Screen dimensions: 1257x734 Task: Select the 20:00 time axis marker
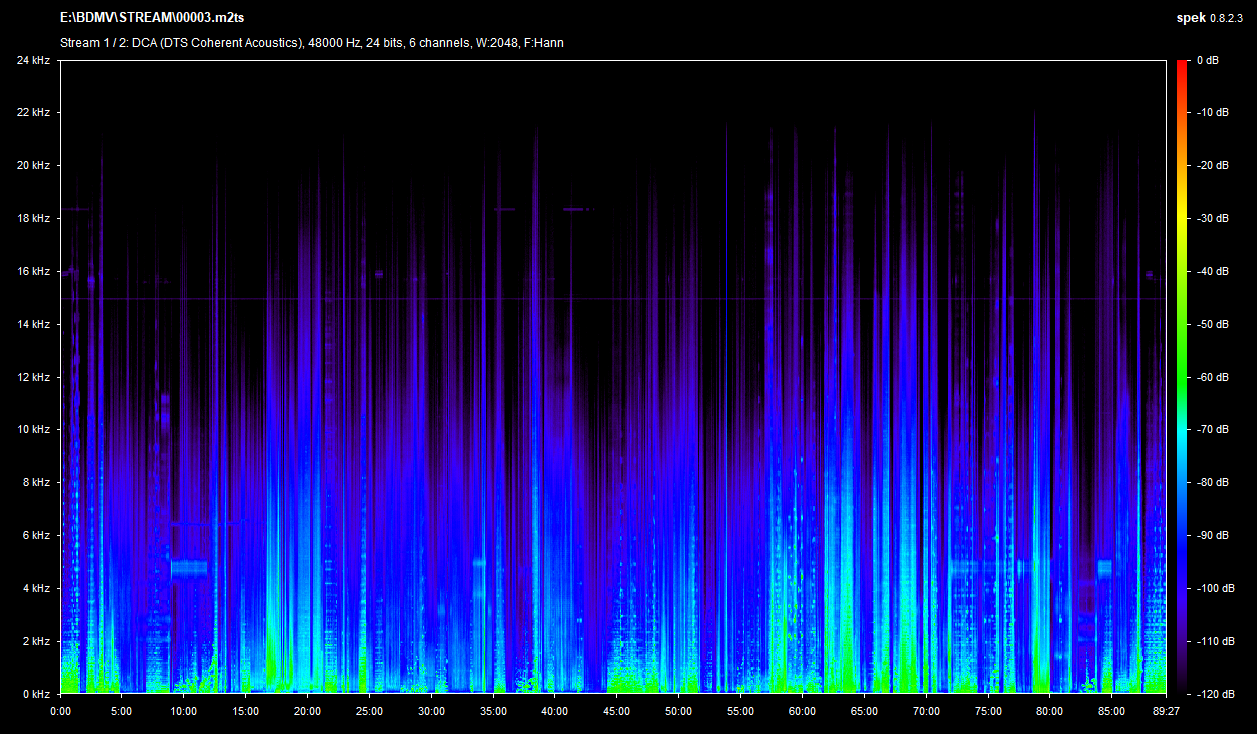[307, 711]
